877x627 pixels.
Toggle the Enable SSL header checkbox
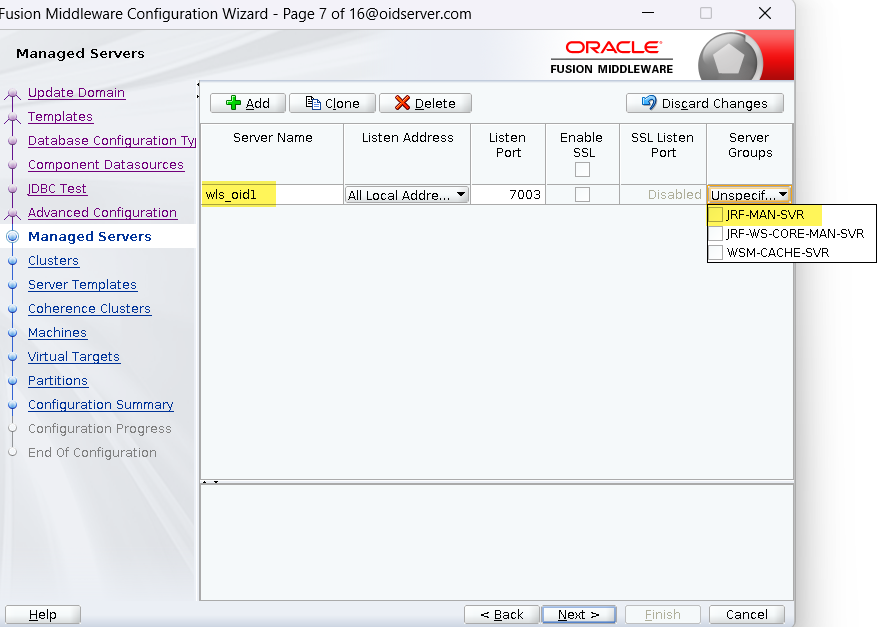click(x=582, y=170)
